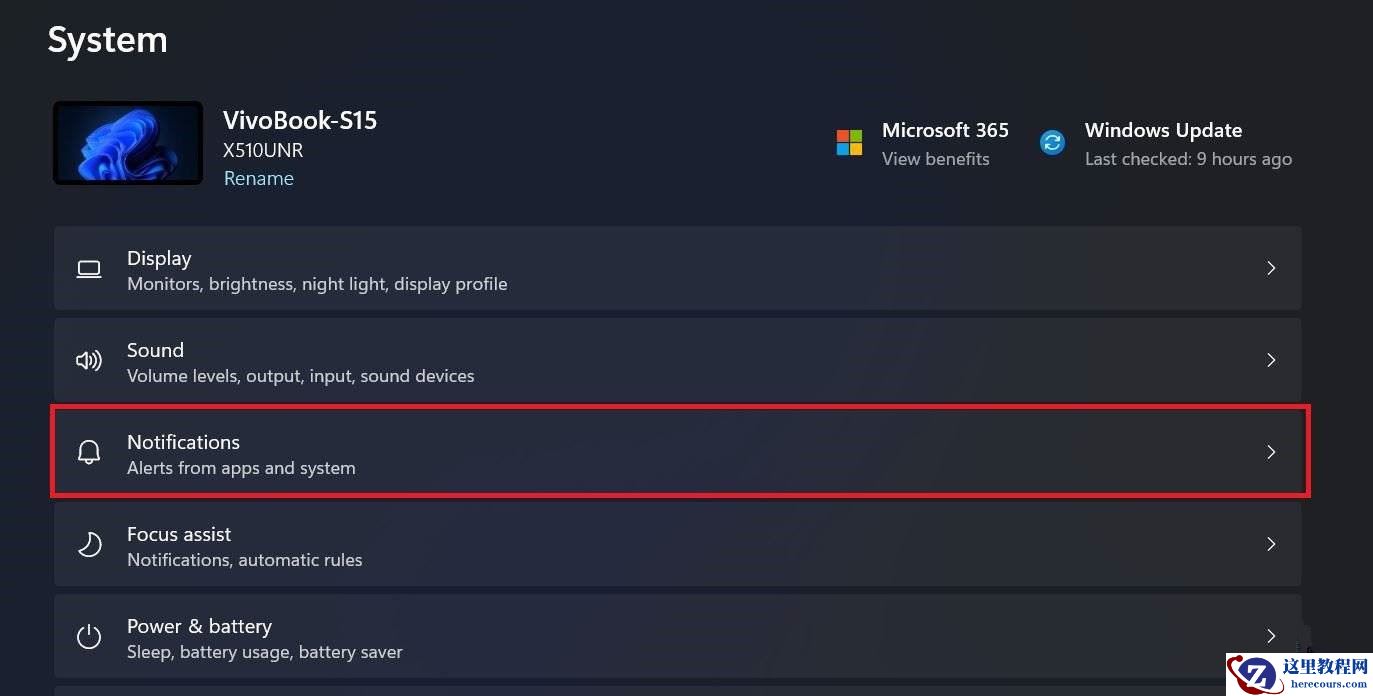The width and height of the screenshot is (1373, 696).
Task: Click the Windows Update sync icon
Action: [x=1052, y=142]
